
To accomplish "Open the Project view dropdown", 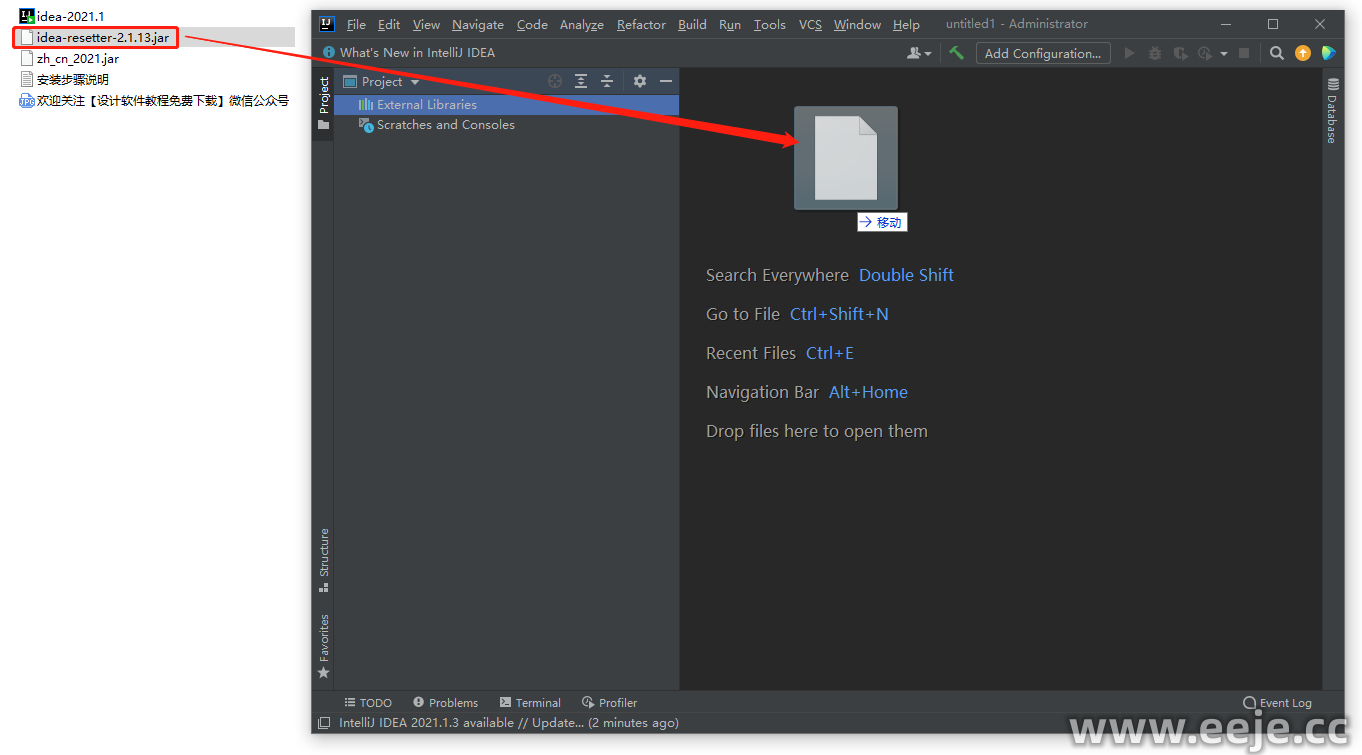I will [x=415, y=82].
